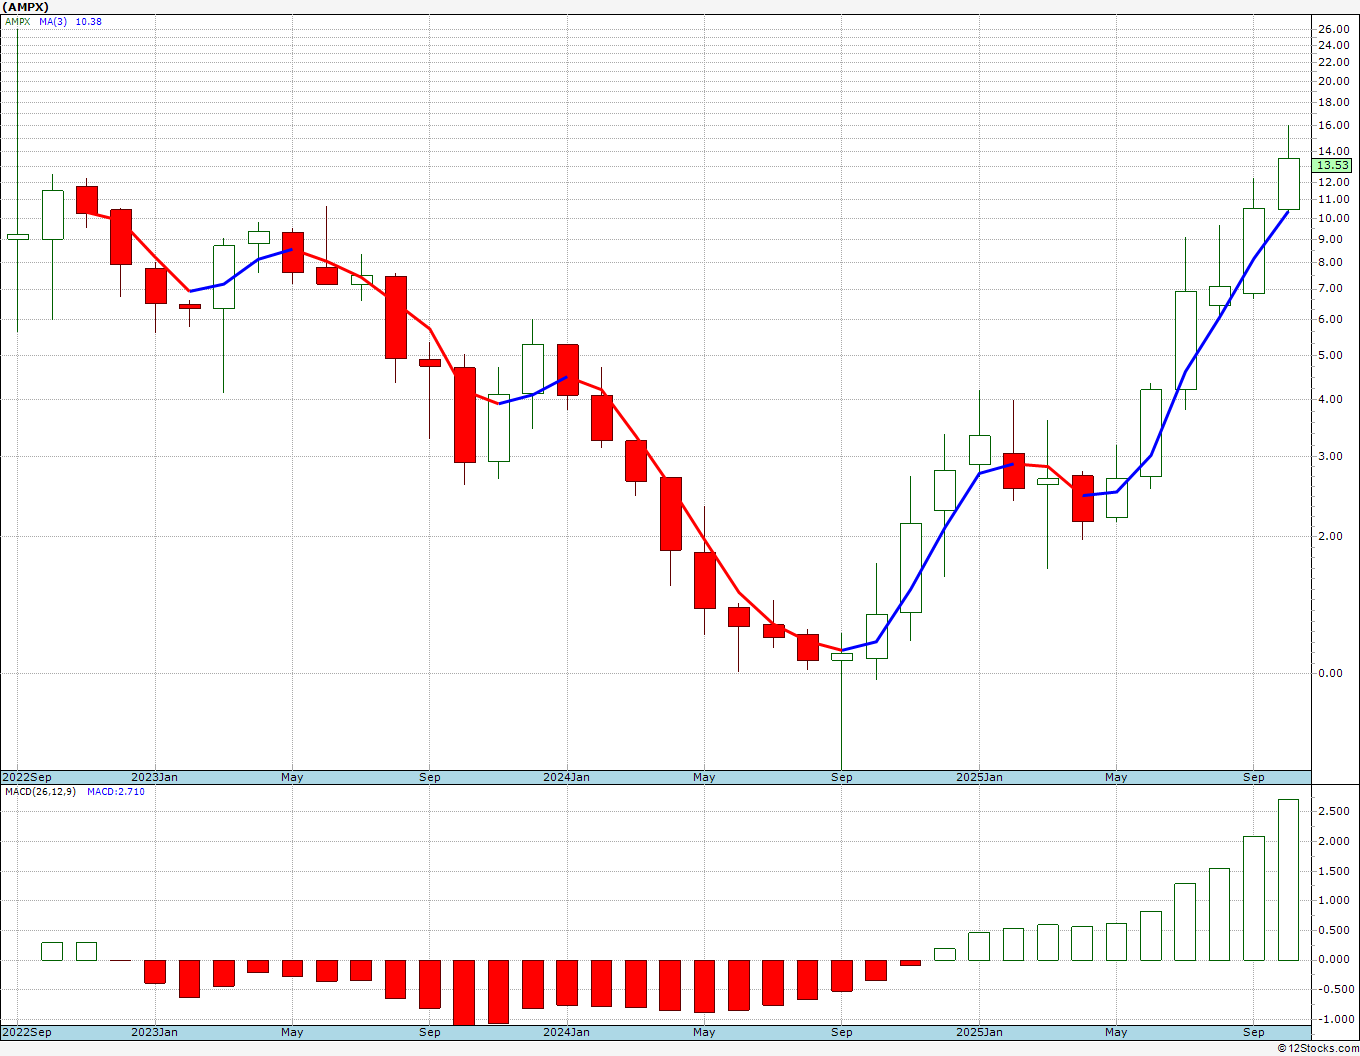Select the 16.00 price axis label
Screen dimensions: 1360x1056
coord(1333,126)
